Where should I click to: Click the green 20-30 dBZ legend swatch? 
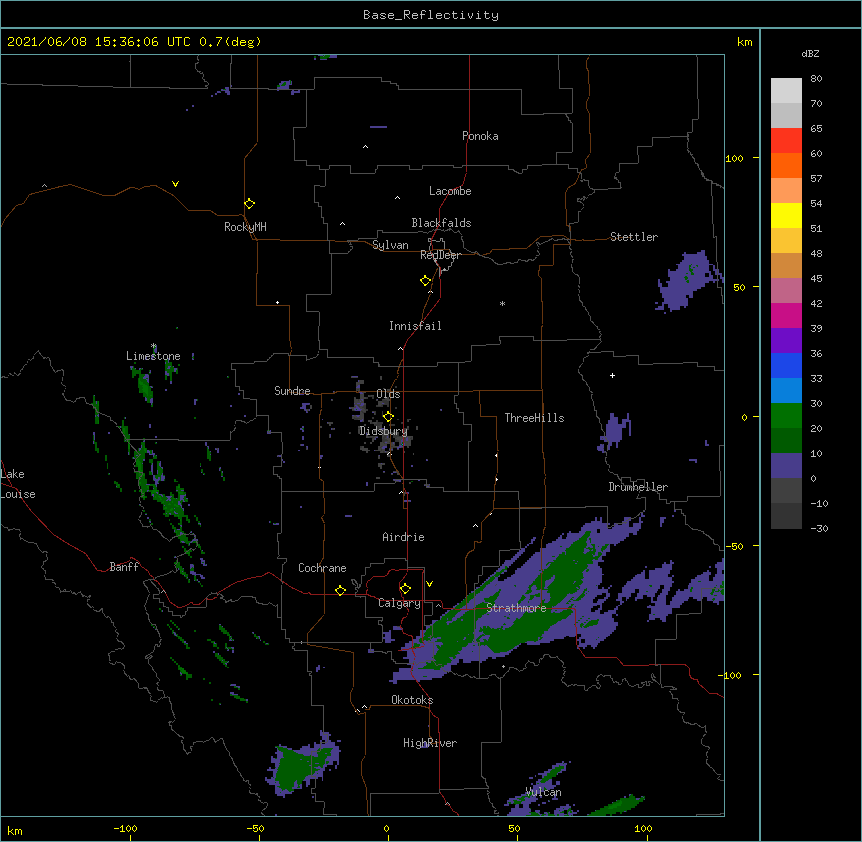(x=786, y=416)
